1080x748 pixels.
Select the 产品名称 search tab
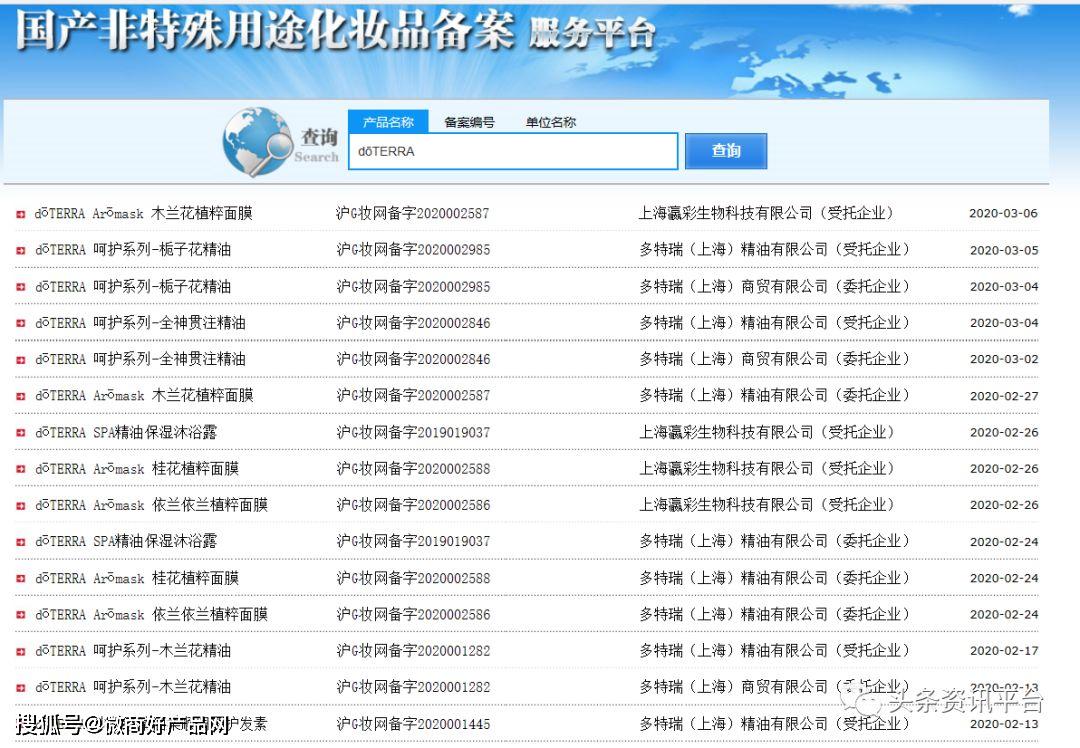tap(388, 122)
